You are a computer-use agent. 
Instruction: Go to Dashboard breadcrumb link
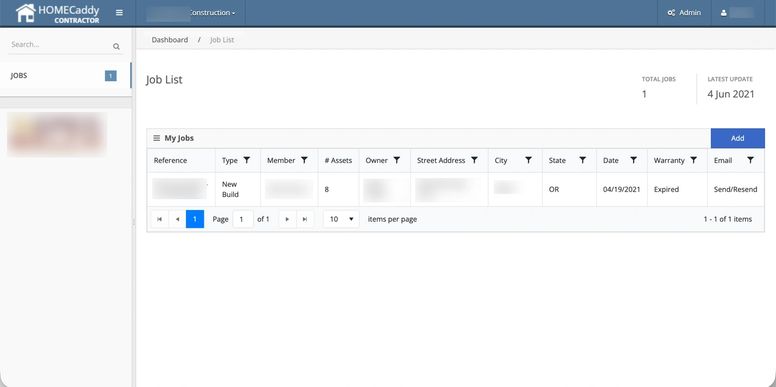(170, 40)
